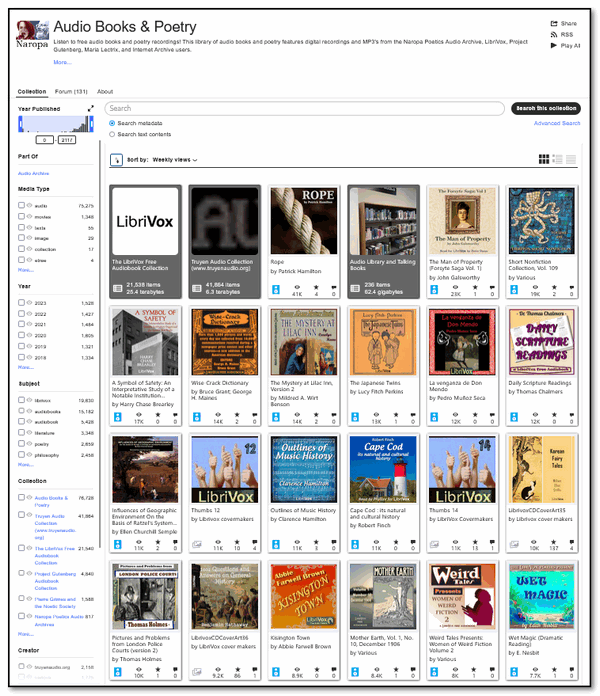Open the Weird Tales cover thumbnail
600x696 pixels.
[462, 596]
